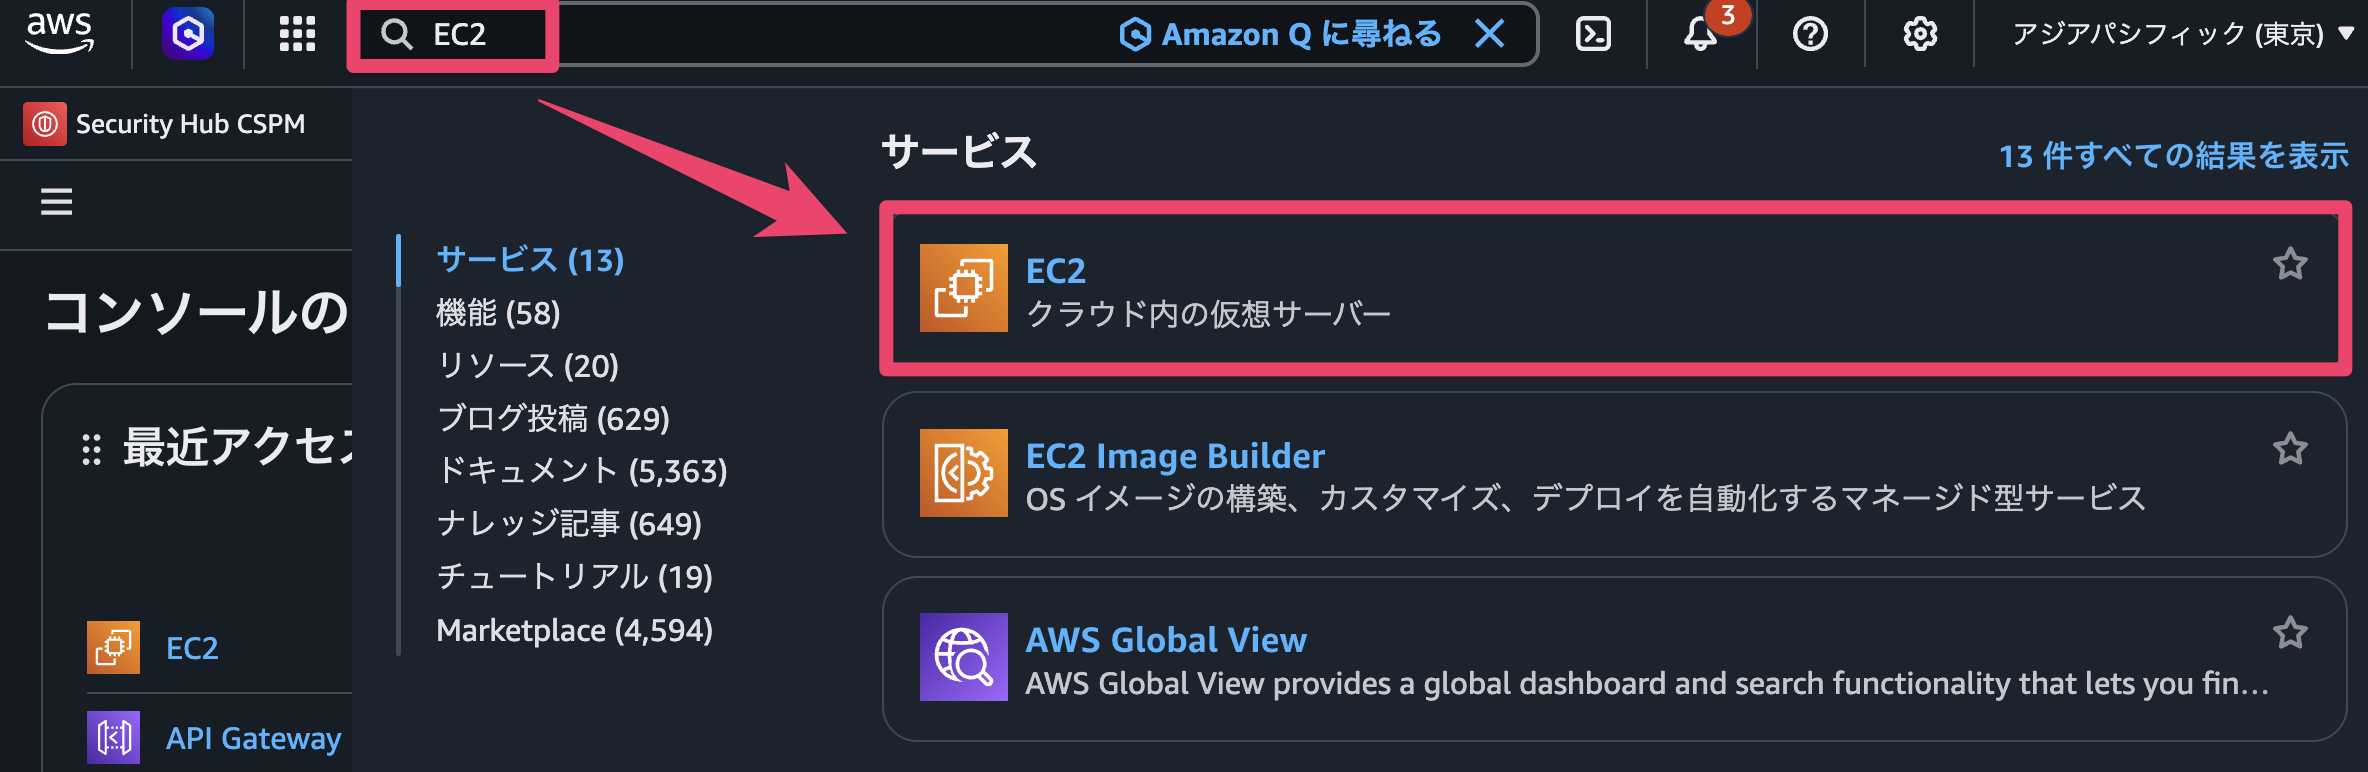Show all 13 service results link
This screenshot has width=2368, height=772.
pyautogui.click(x=2173, y=156)
